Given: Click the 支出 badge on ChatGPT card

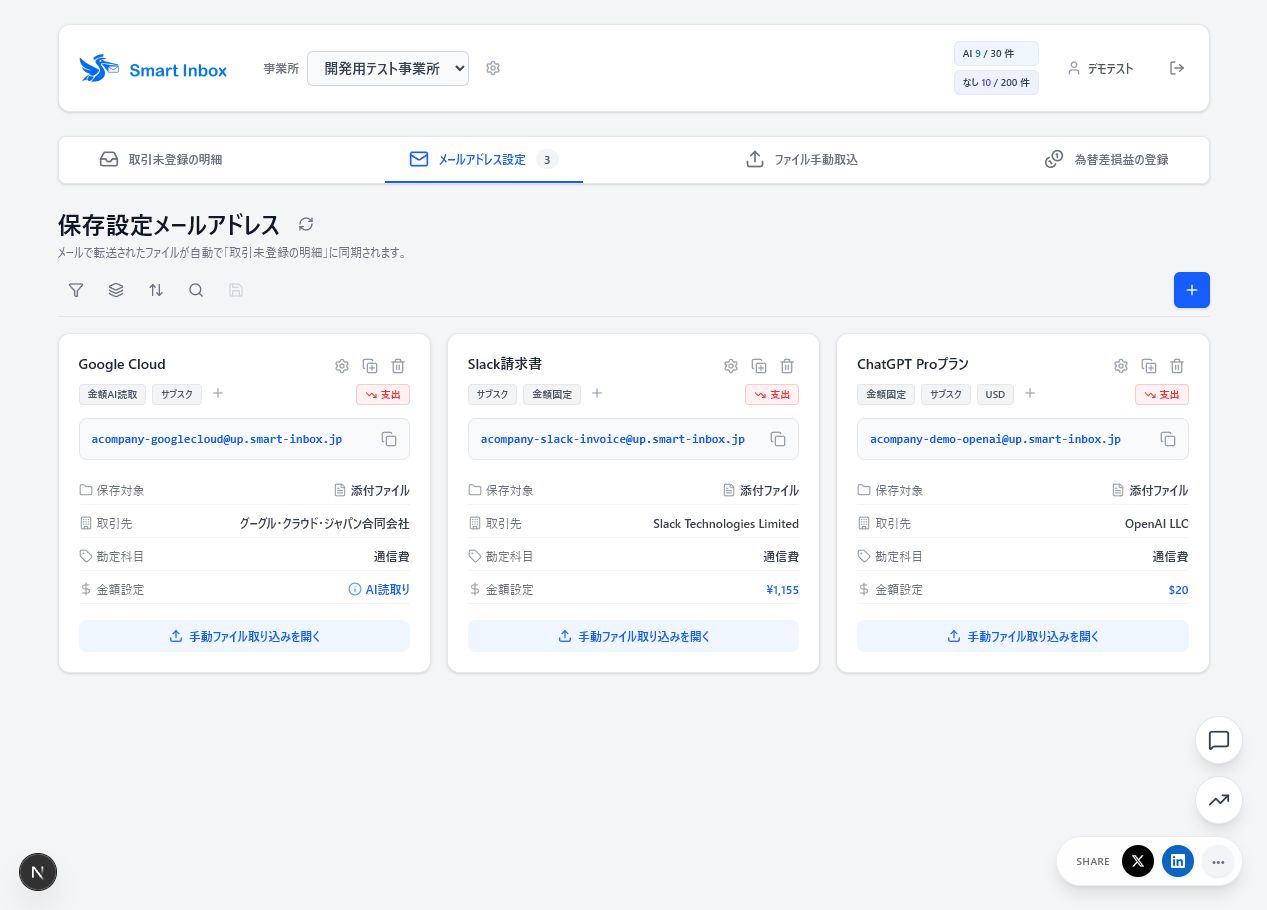Looking at the screenshot, I should point(1162,394).
